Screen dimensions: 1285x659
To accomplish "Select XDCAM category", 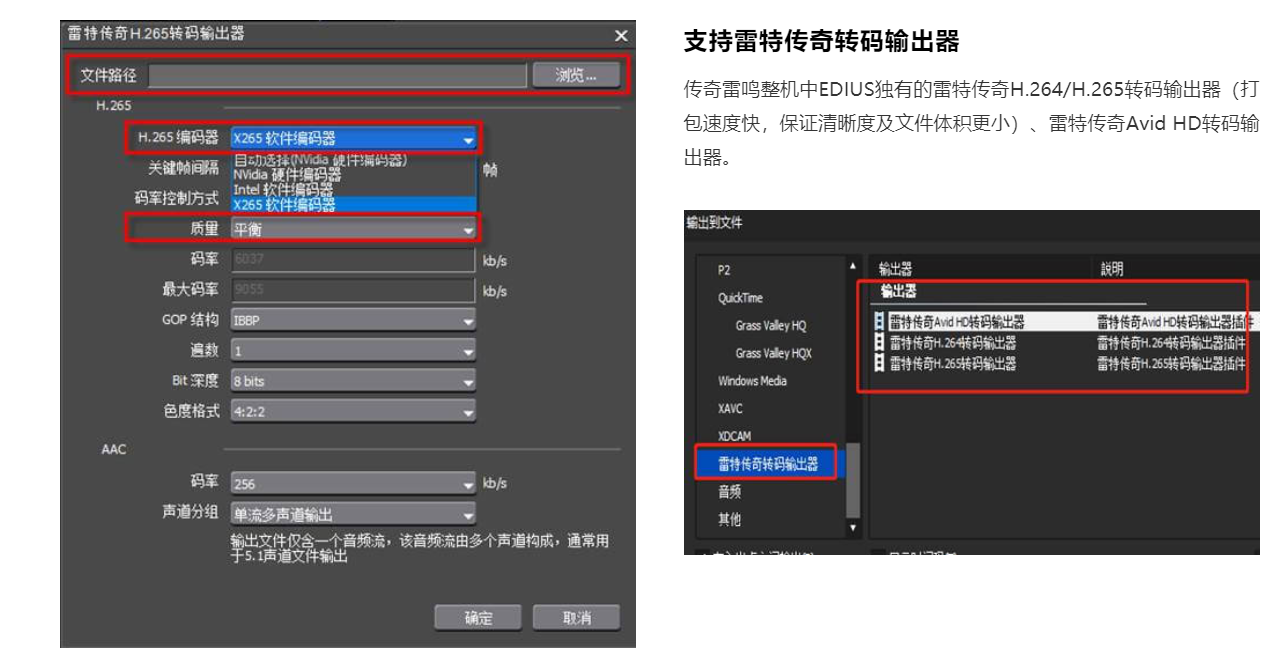I will click(x=736, y=437).
